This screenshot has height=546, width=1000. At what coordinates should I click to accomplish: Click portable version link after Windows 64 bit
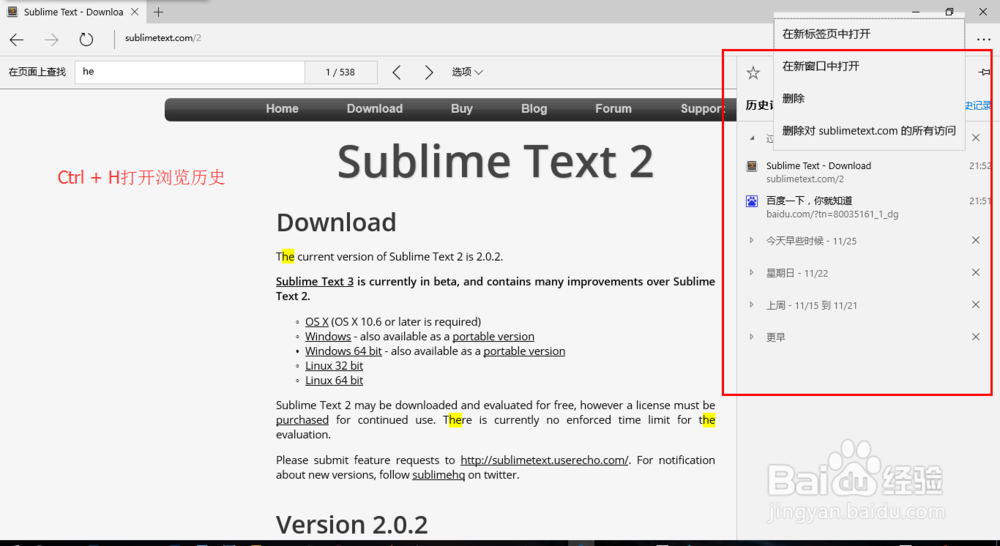524,351
